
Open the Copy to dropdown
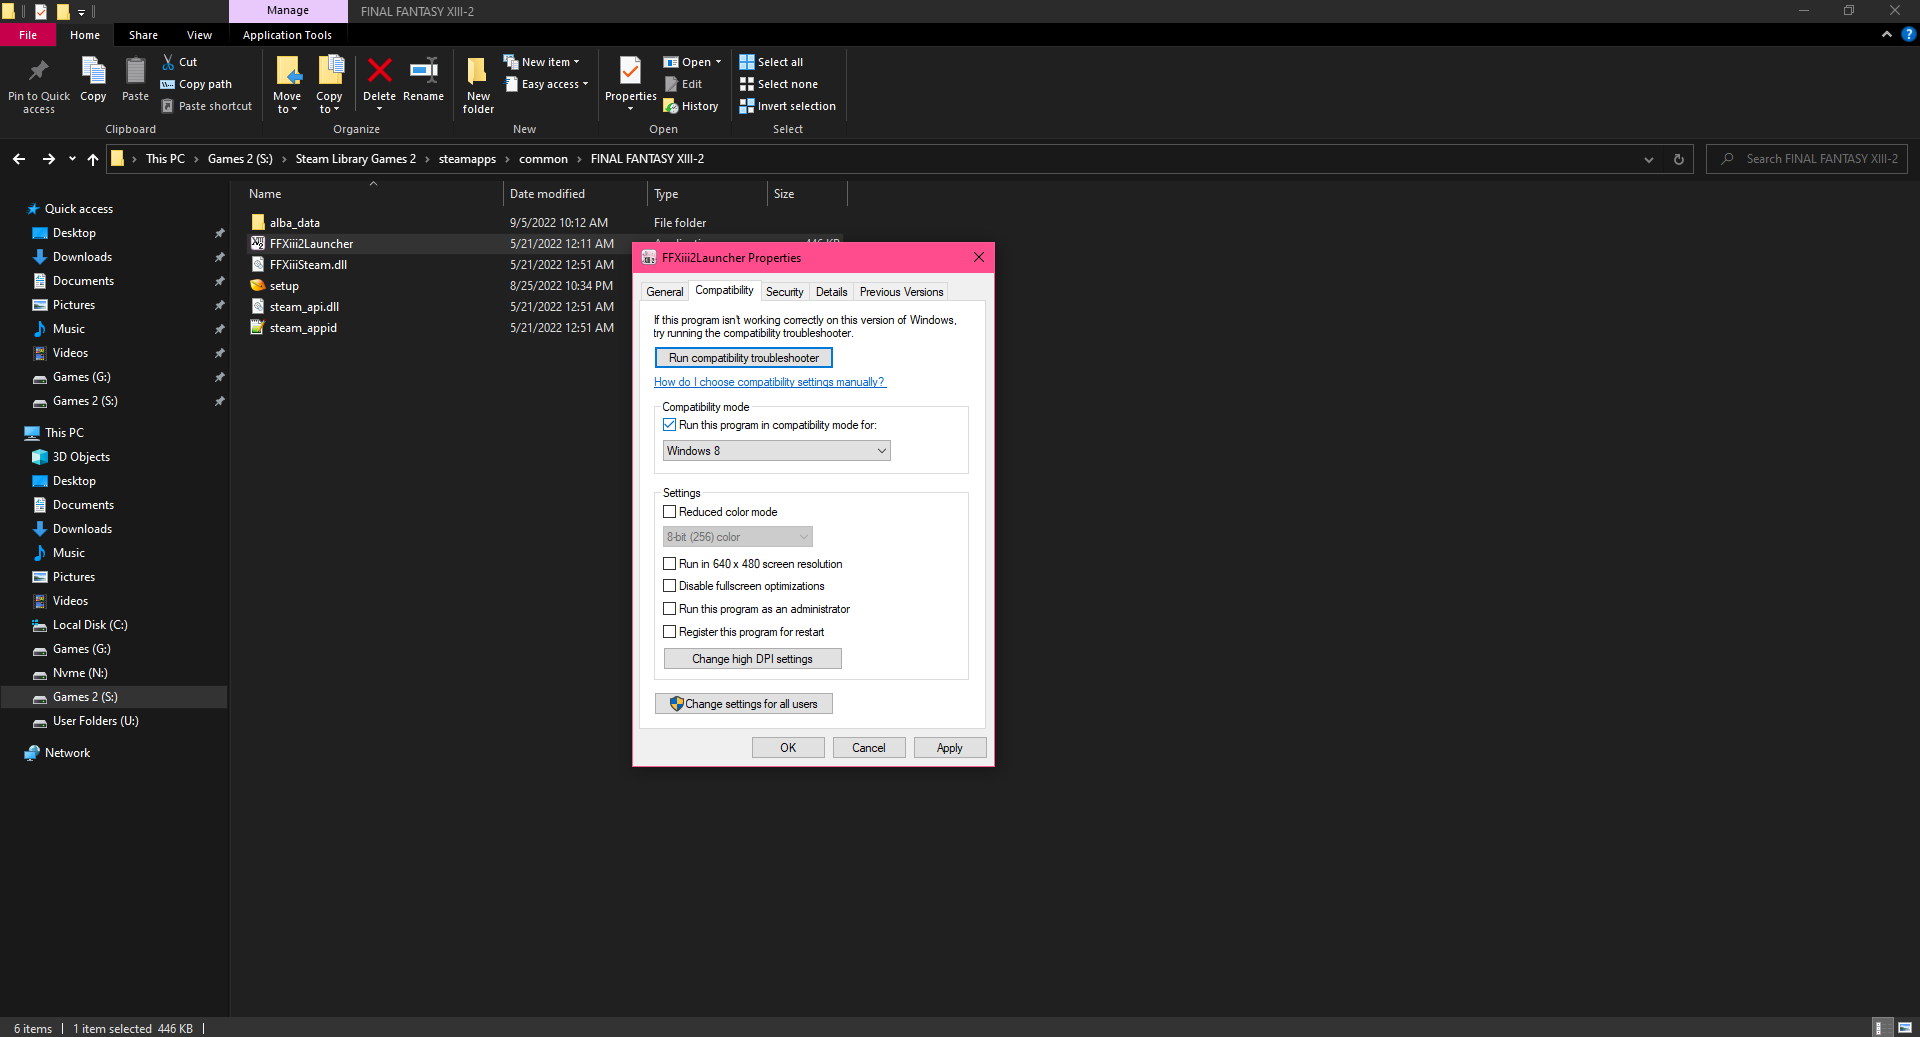click(329, 103)
